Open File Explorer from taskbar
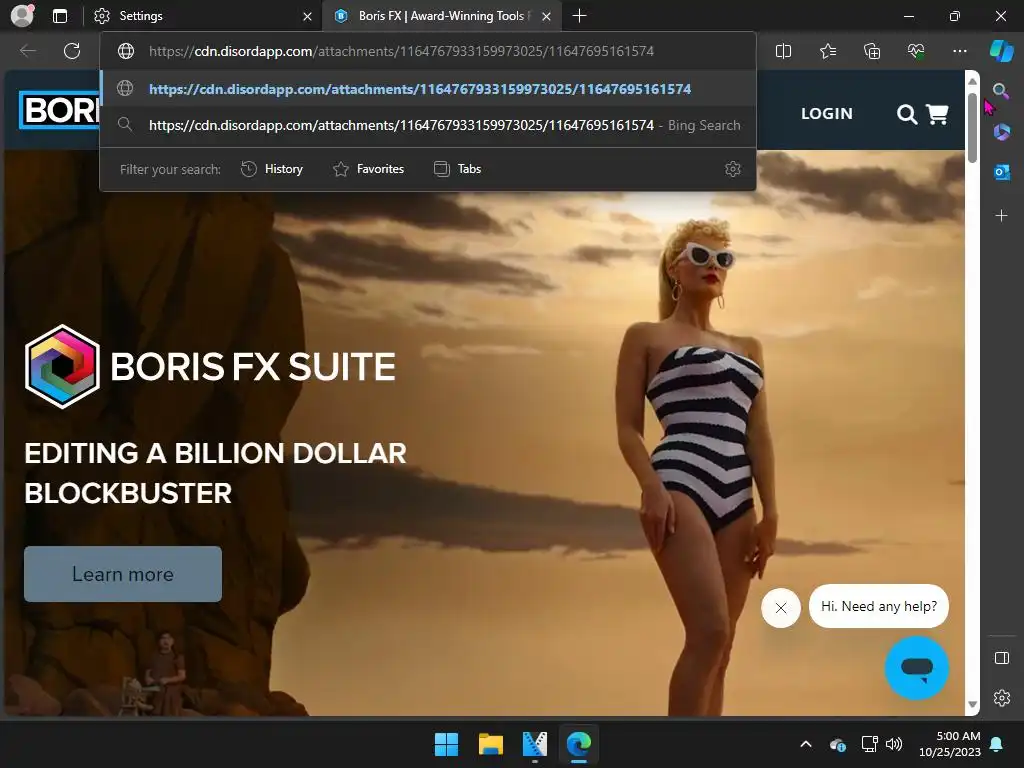This screenshot has height=768, width=1024. [490, 744]
